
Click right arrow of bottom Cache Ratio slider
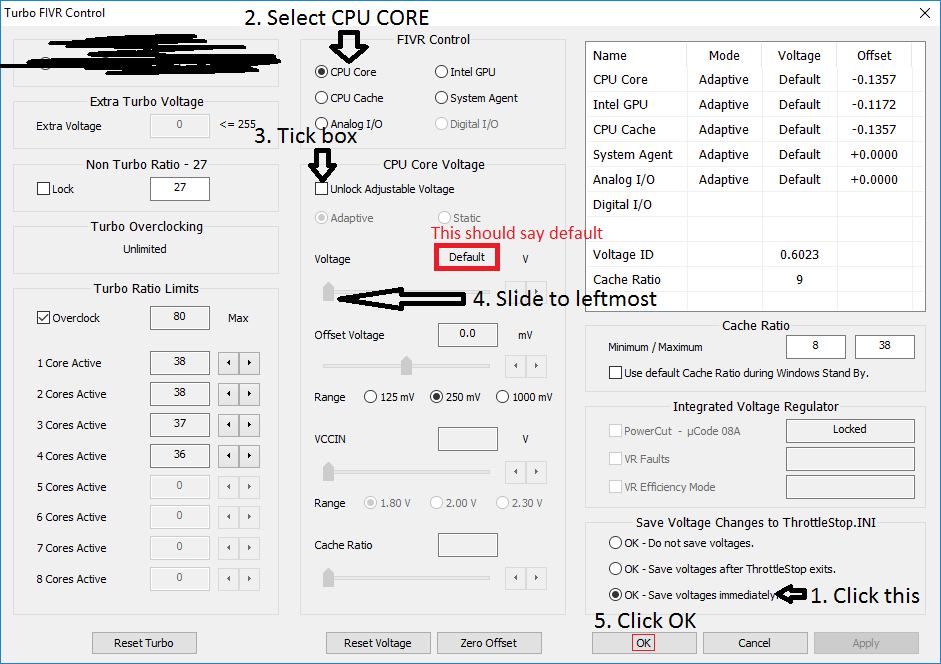tap(537, 578)
